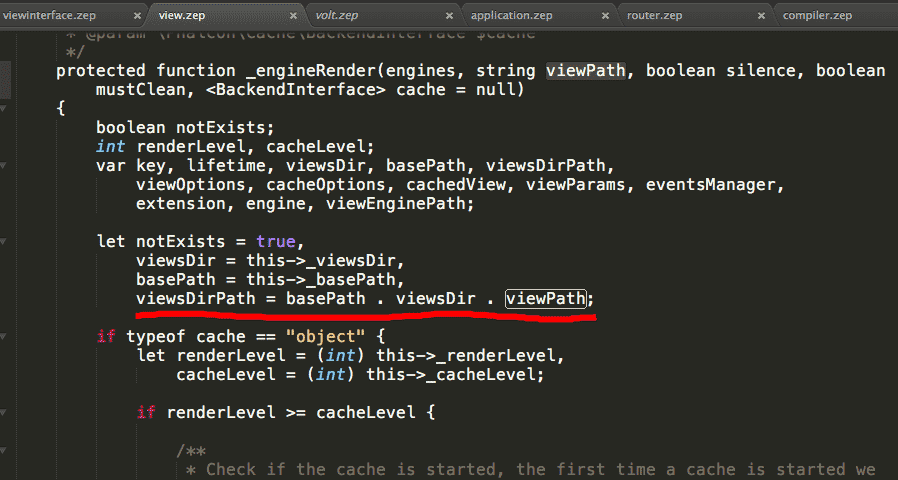Select the compiler.zep tab

818,16
